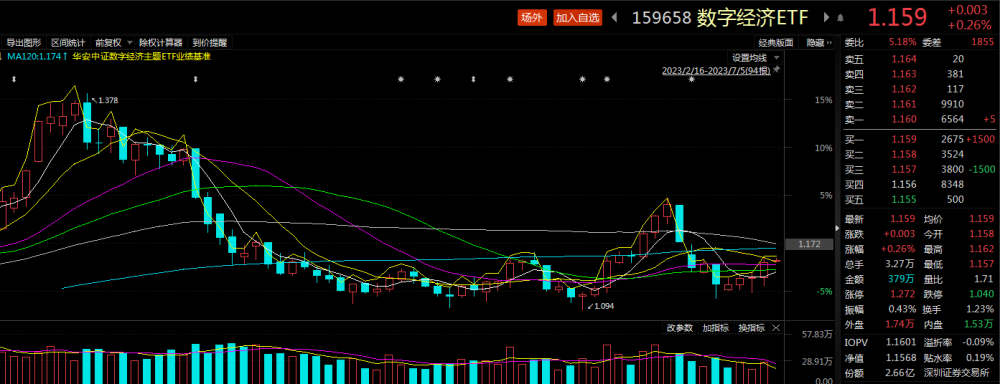Click the 净值 value 1.1568

pyautogui.click(x=901, y=358)
